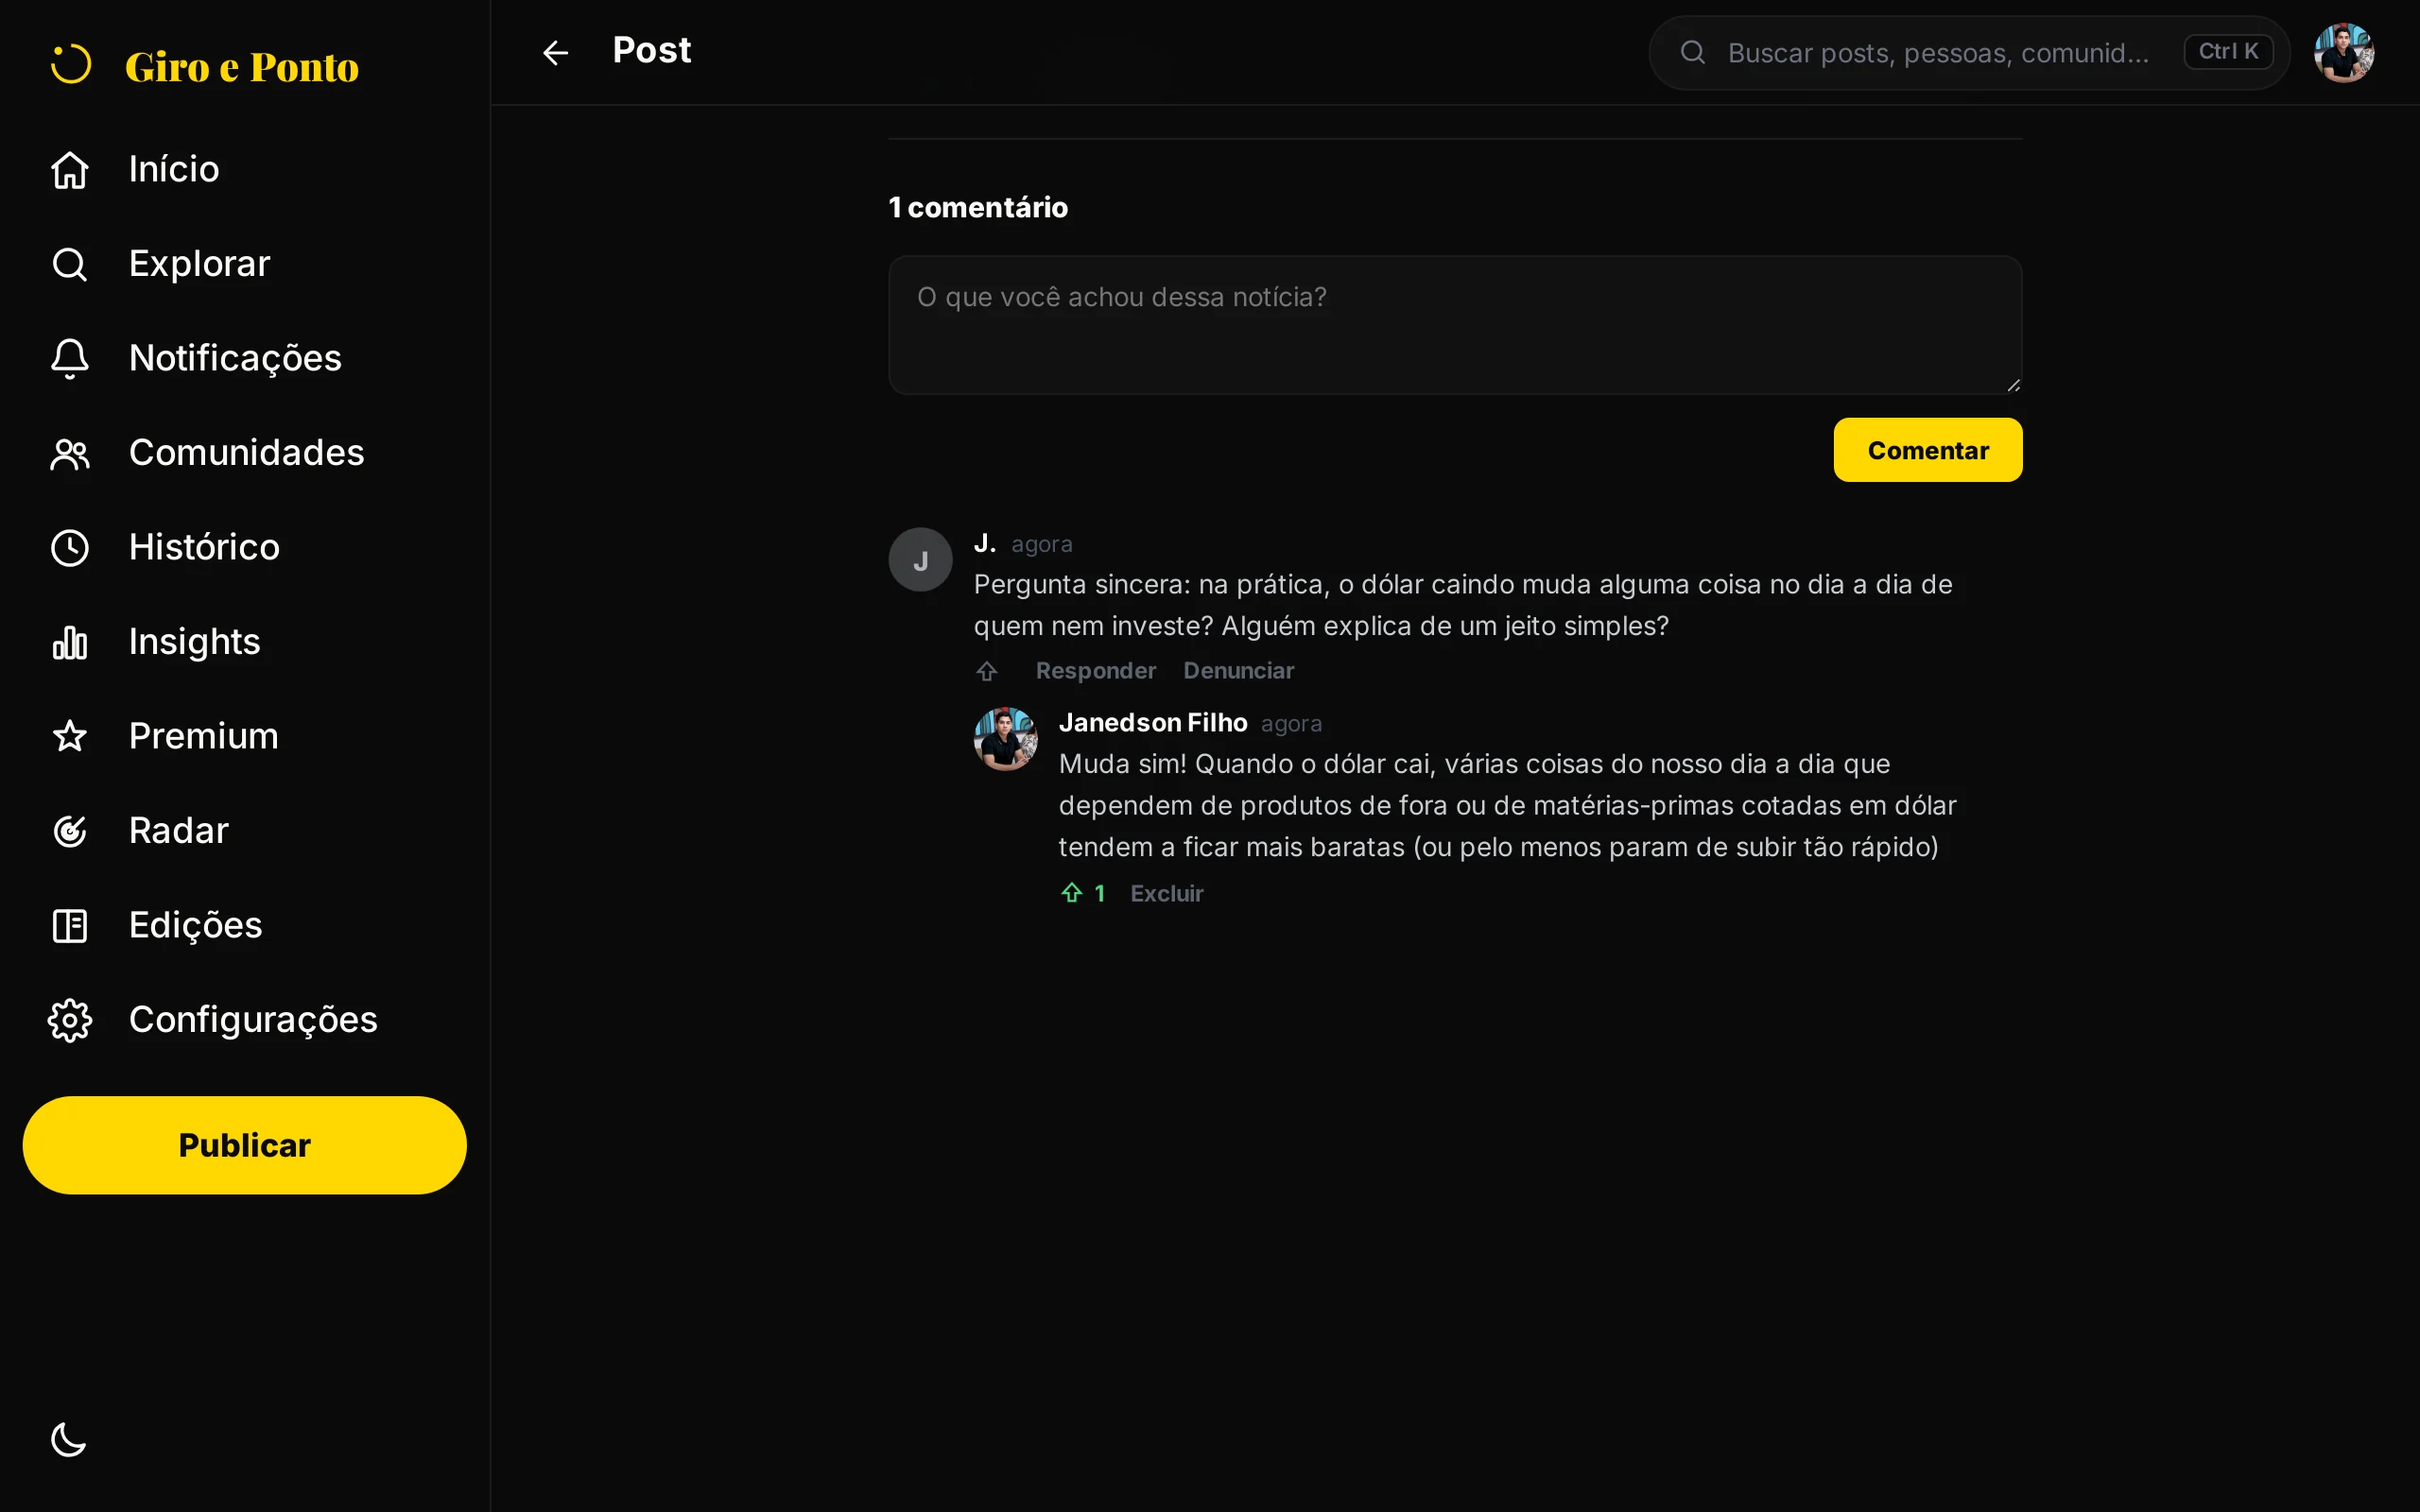The height and width of the screenshot is (1512, 2420).
Task: Click Responder under J.'s comment
Action: tap(1095, 671)
